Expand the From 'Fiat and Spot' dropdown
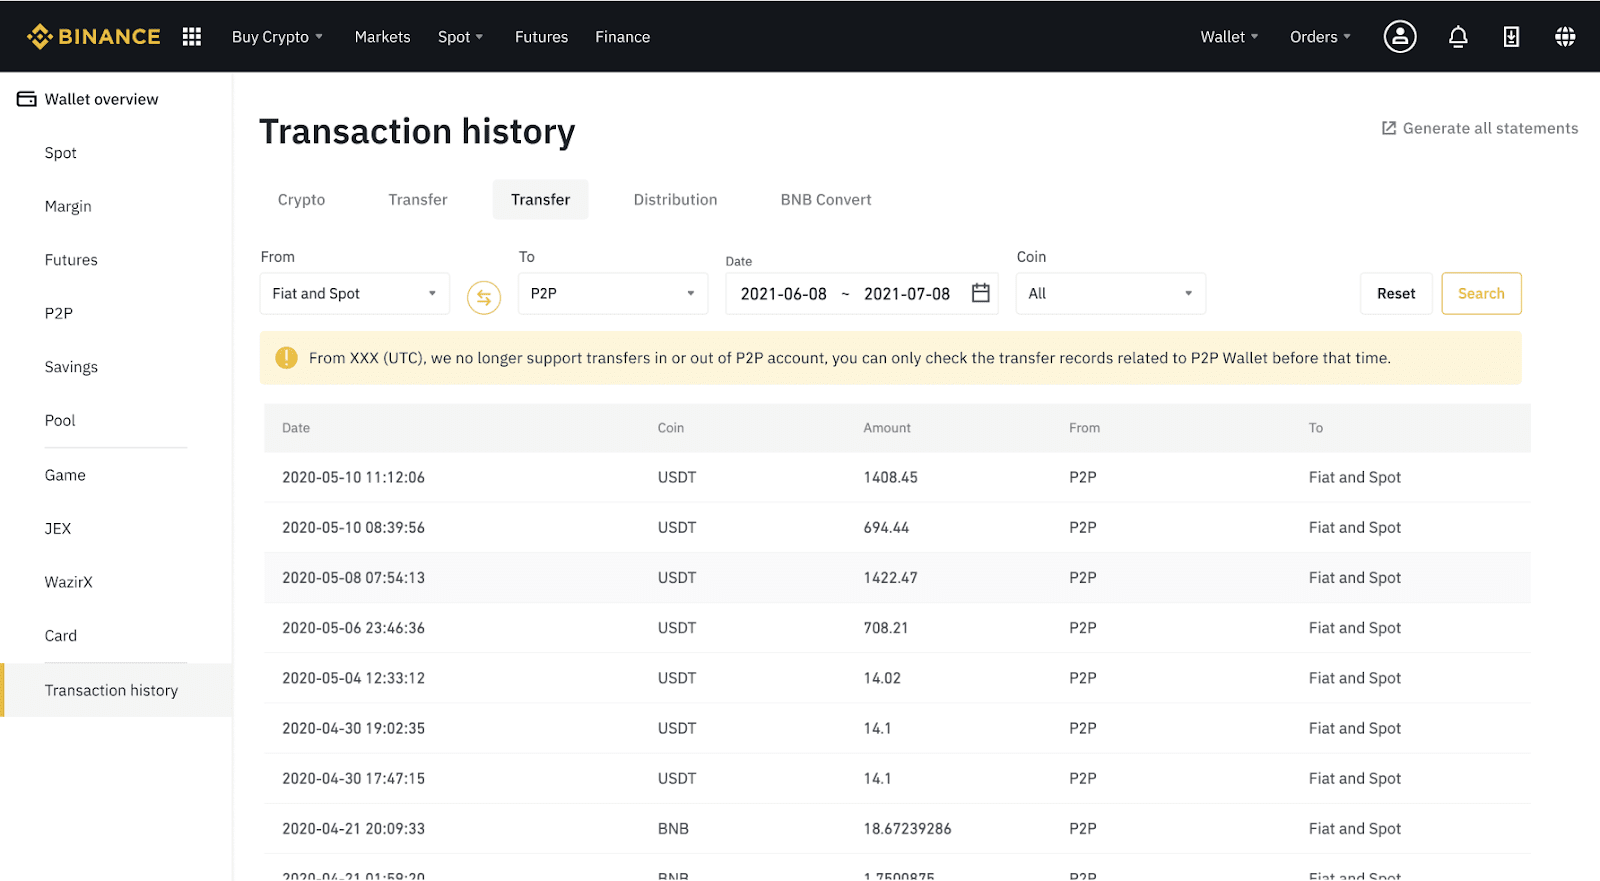The width and height of the screenshot is (1600, 881). [x=354, y=294]
